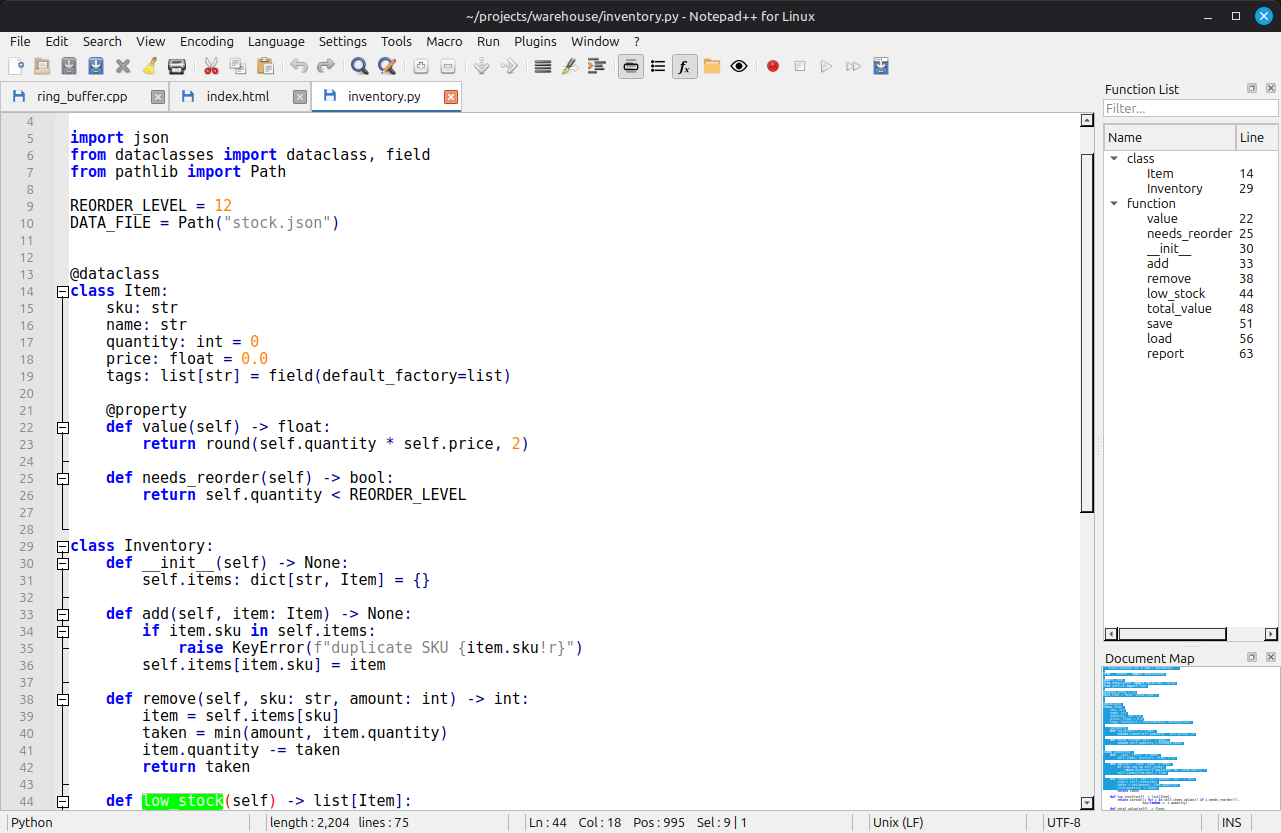Close the Function List panel
This screenshot has width=1281, height=833.
coord(1270,88)
